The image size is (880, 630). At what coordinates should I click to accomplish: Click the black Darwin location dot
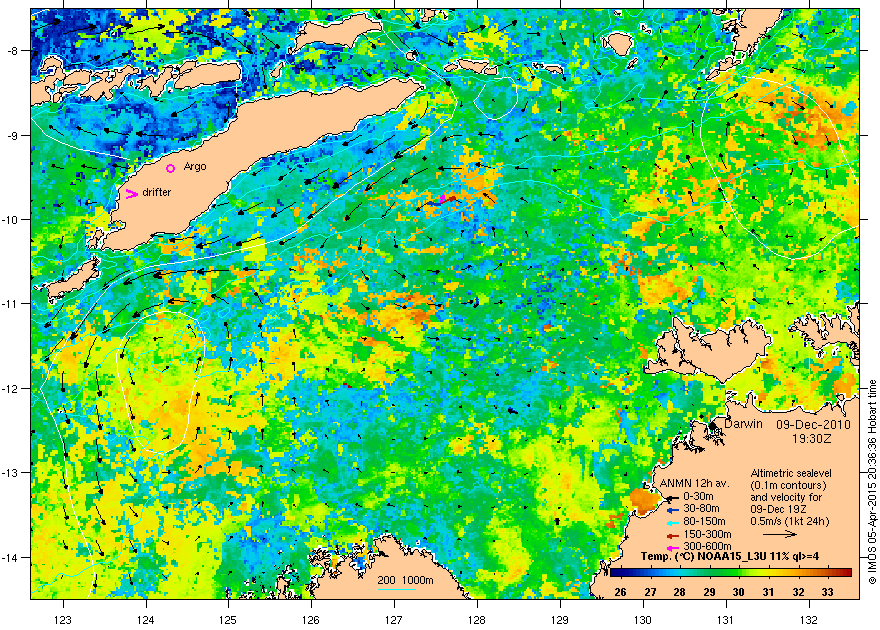click(713, 426)
